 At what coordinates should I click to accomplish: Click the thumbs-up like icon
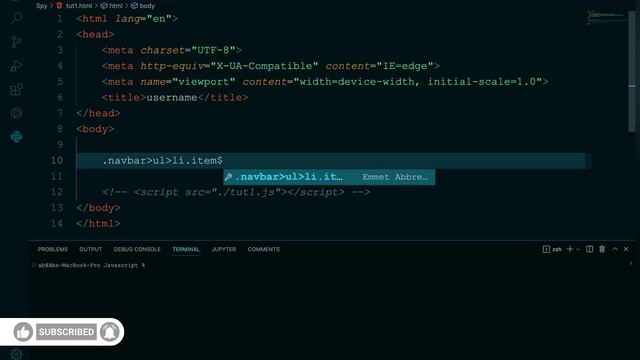click(23, 332)
